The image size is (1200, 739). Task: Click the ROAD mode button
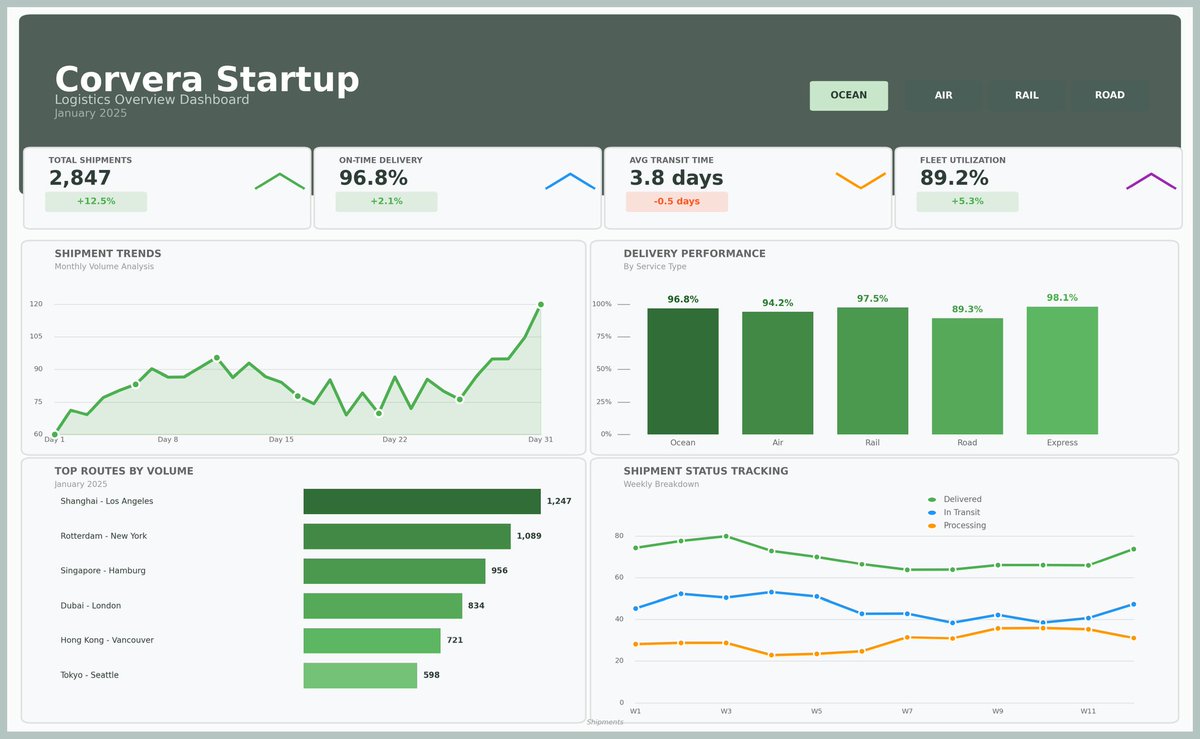[1110, 95]
